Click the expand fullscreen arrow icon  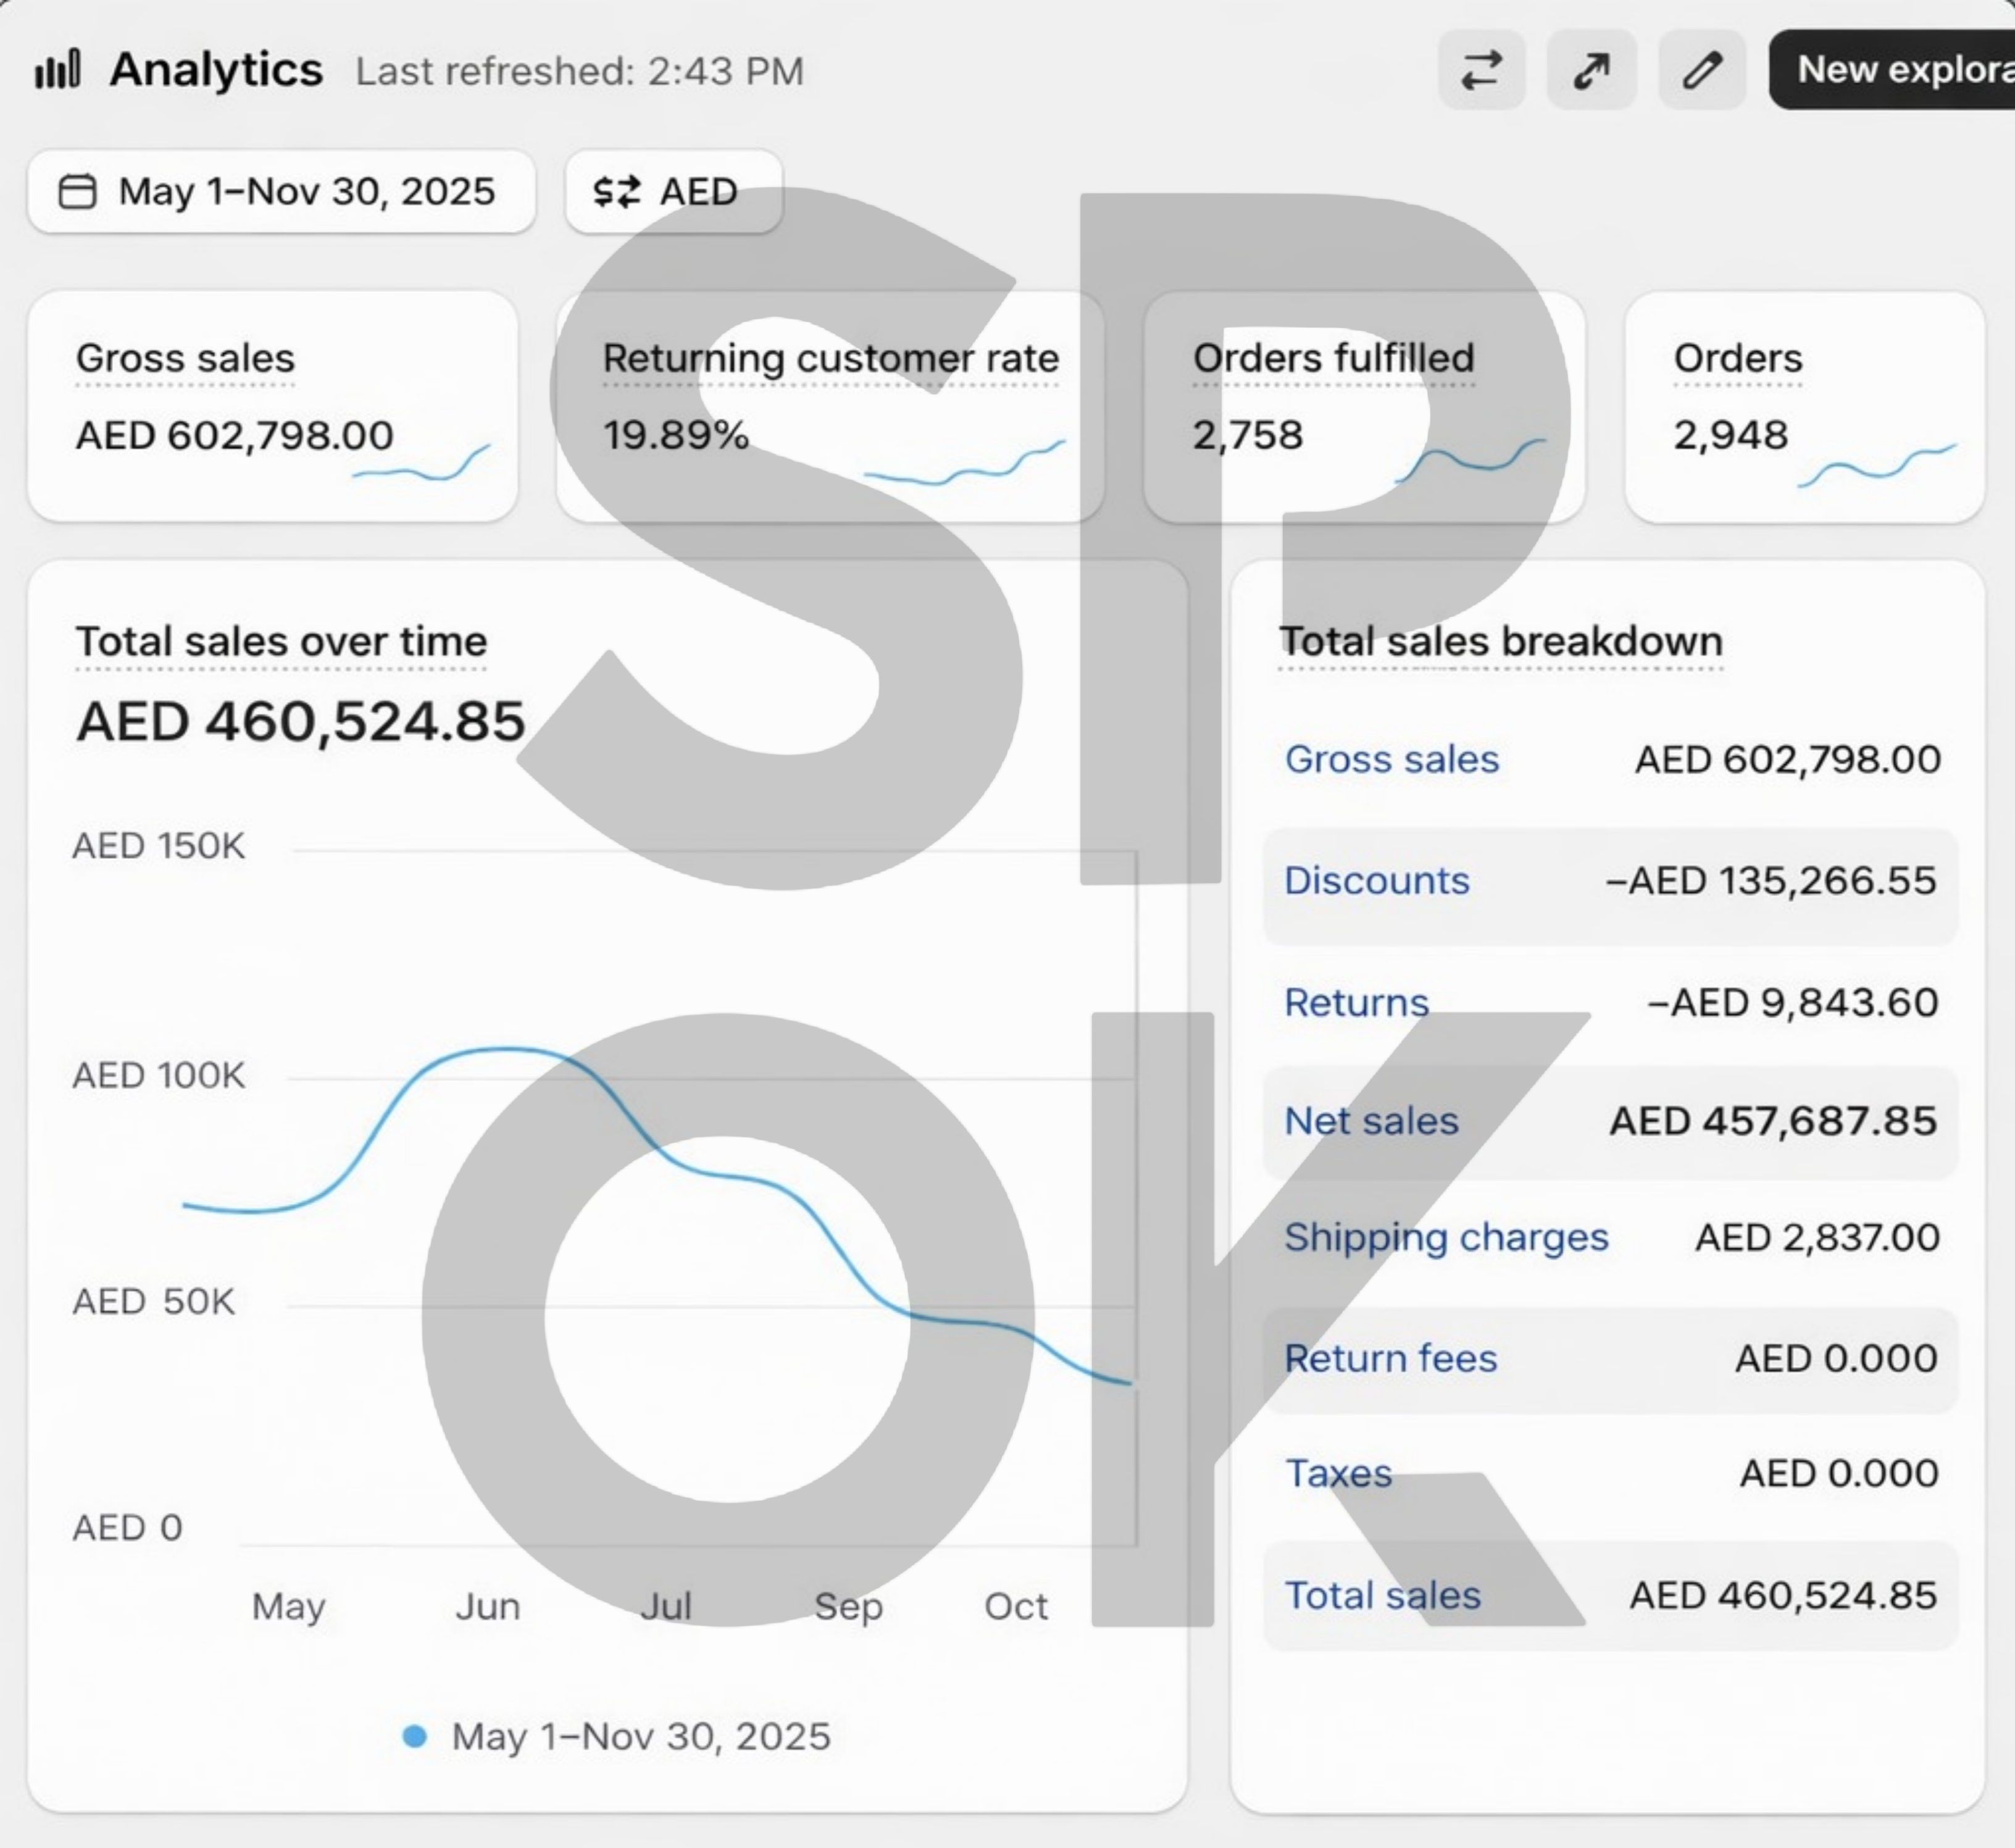(x=1591, y=70)
